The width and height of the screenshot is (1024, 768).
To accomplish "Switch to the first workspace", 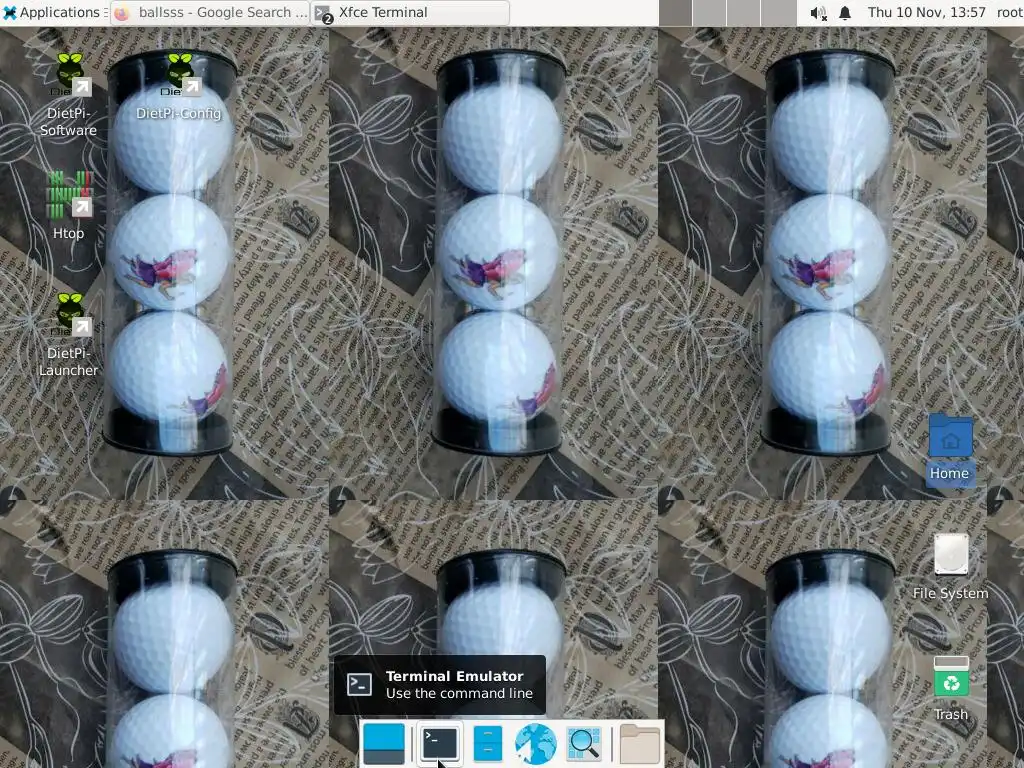I will coord(675,12).
